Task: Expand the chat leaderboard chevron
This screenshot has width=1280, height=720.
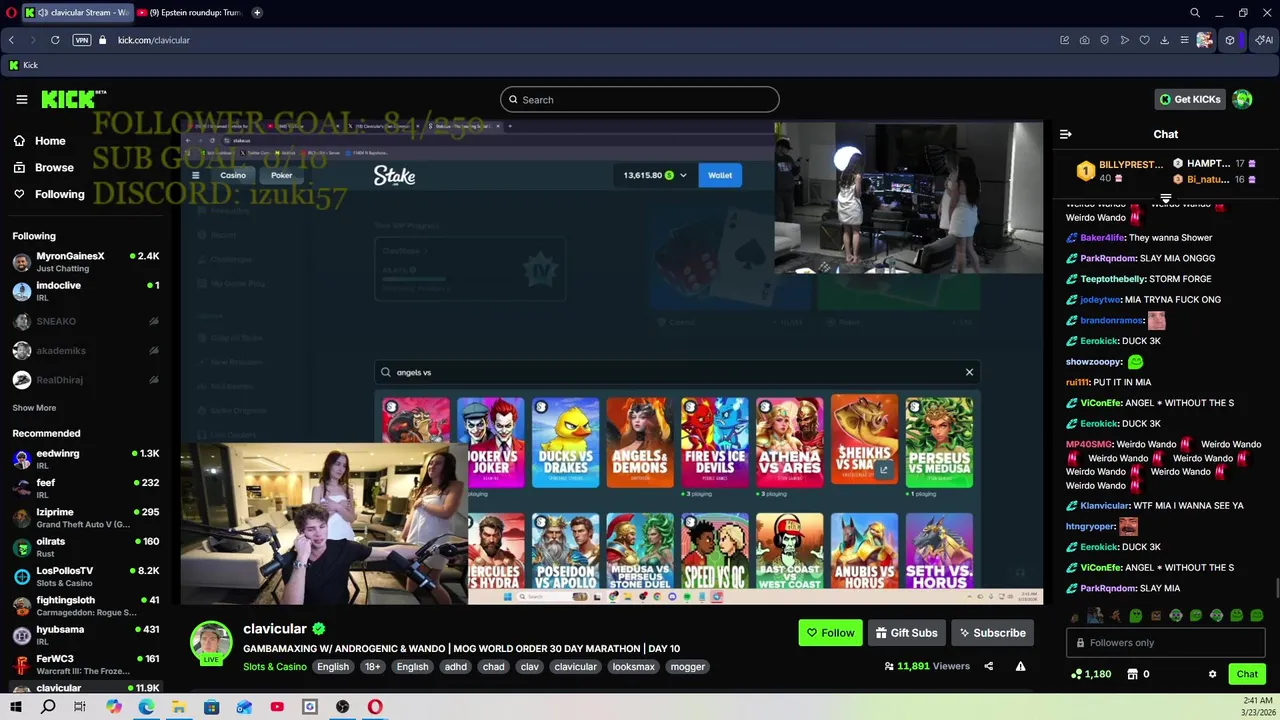Action: pyautogui.click(x=1166, y=198)
